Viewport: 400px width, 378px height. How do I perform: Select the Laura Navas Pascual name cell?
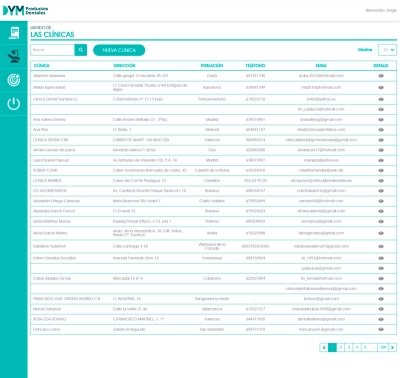51,160
